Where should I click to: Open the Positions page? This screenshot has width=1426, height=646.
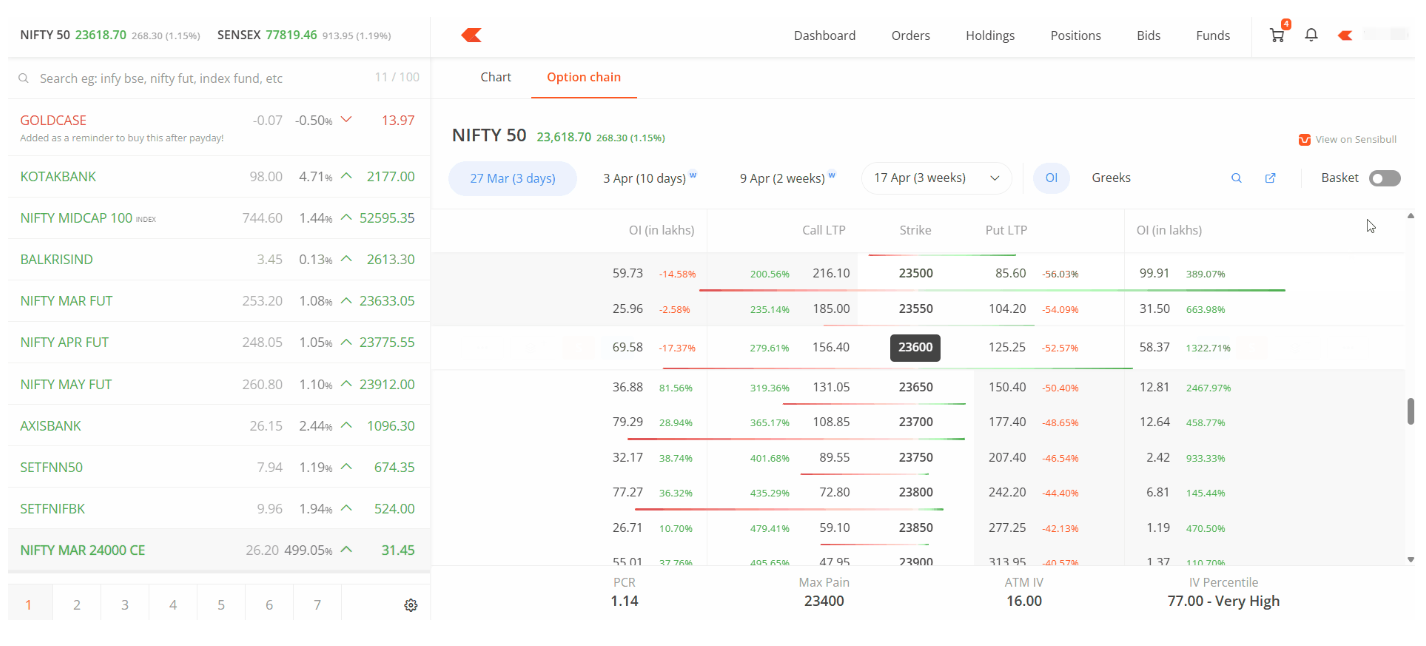point(1076,35)
